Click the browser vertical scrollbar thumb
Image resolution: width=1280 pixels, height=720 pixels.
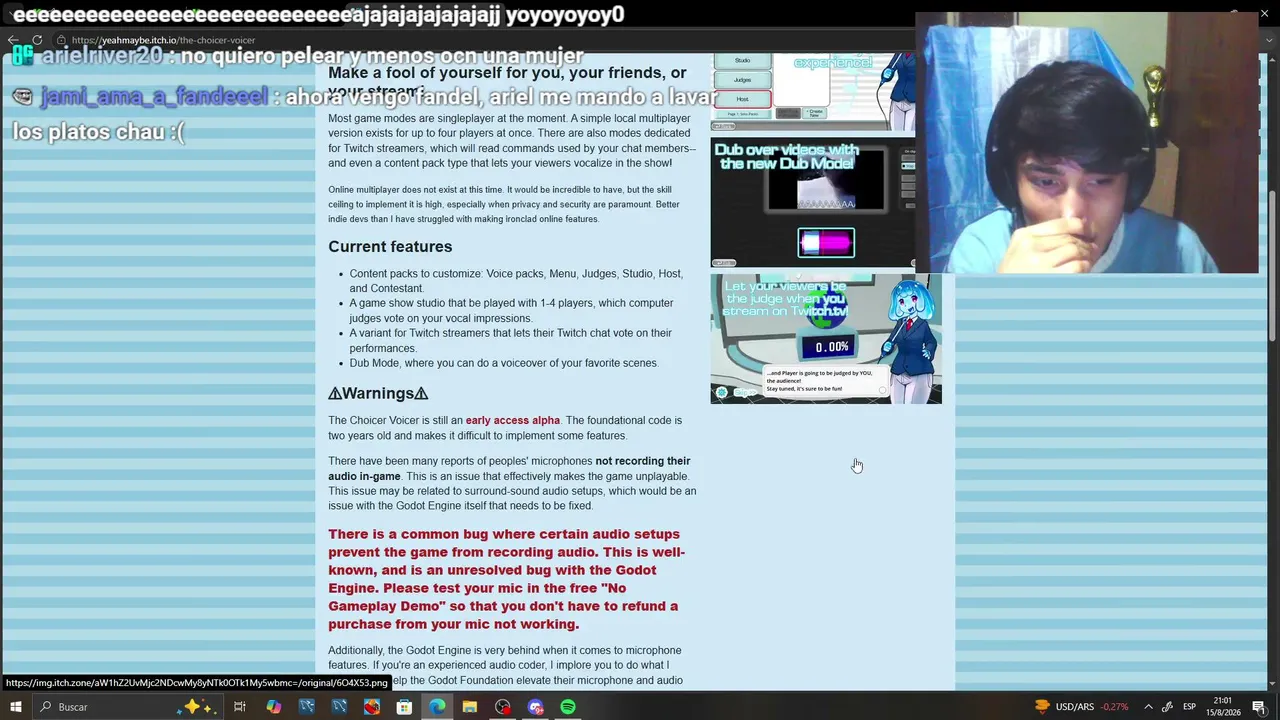point(1272,266)
